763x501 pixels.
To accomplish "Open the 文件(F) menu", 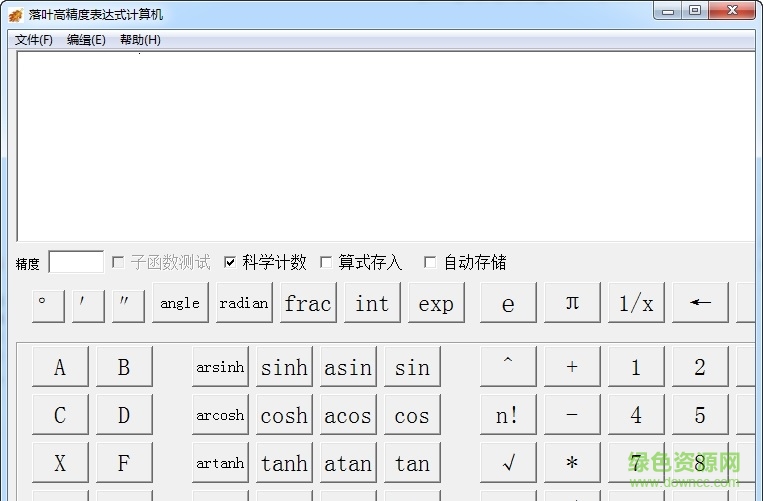I will [x=34, y=40].
